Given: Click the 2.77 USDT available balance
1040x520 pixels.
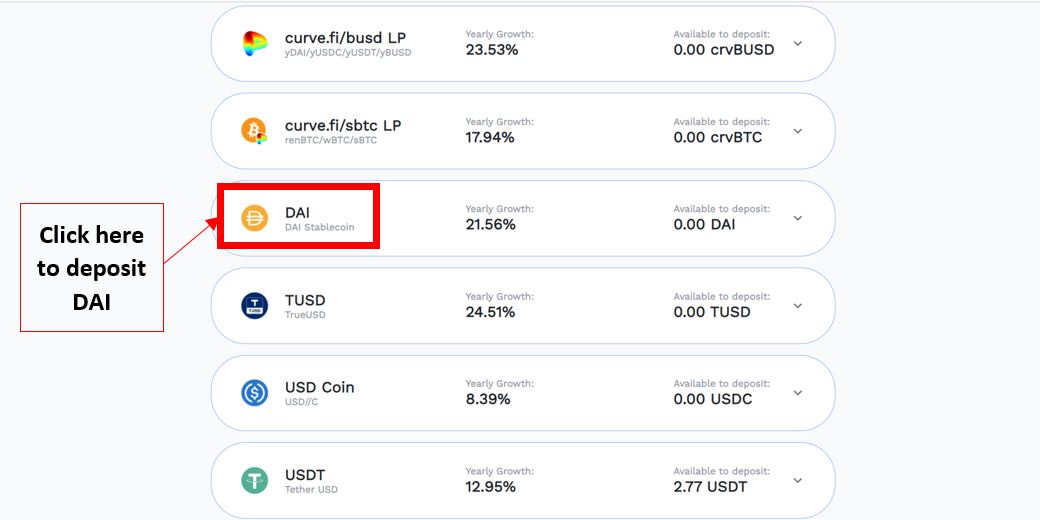Looking at the screenshot, I should click(x=710, y=487).
